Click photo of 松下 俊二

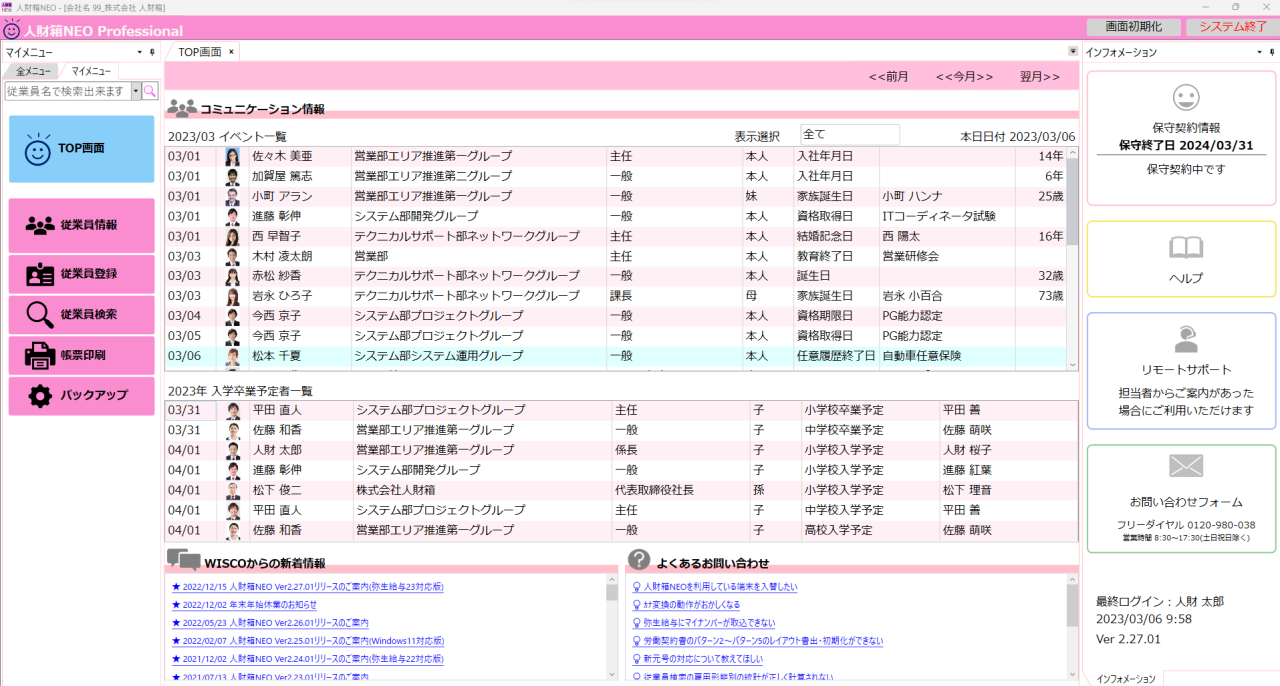point(234,491)
